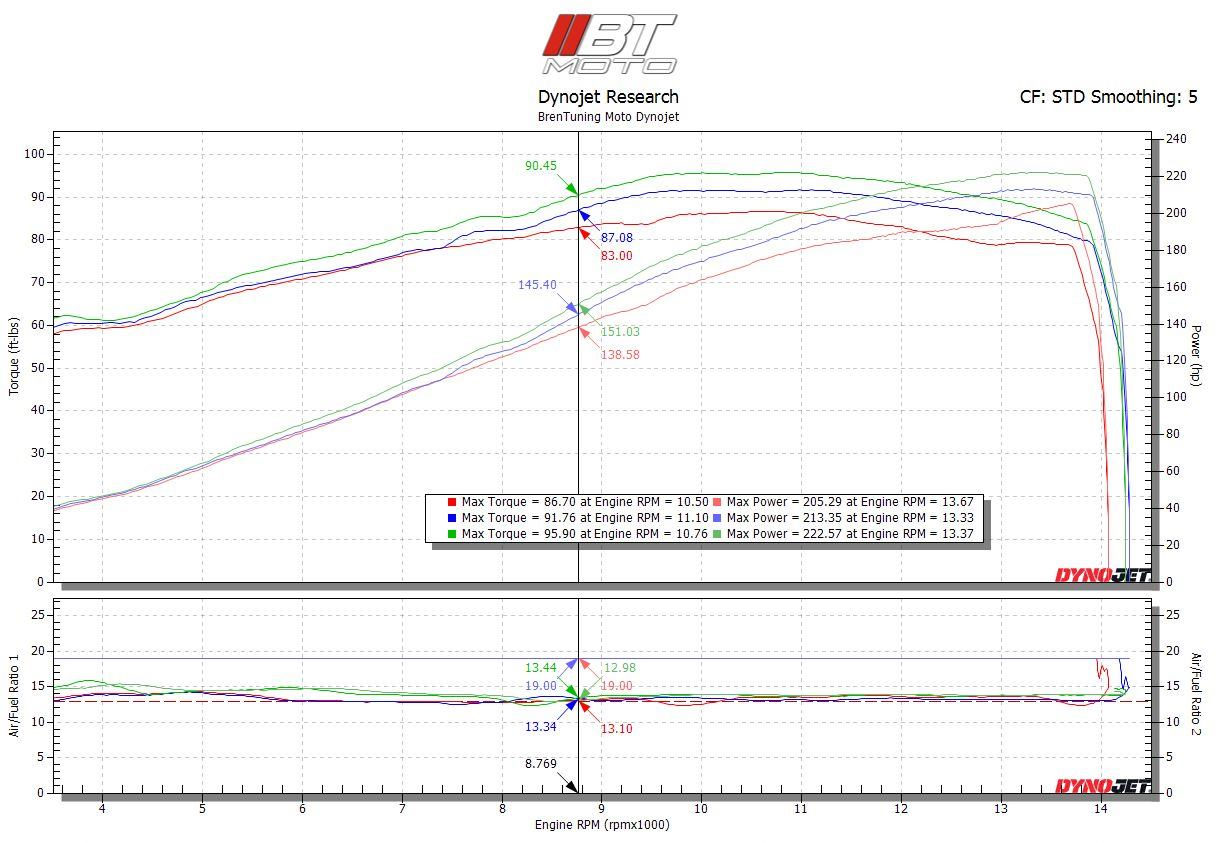Select the red Max Torque 86.70 legend swatch

coord(452,502)
